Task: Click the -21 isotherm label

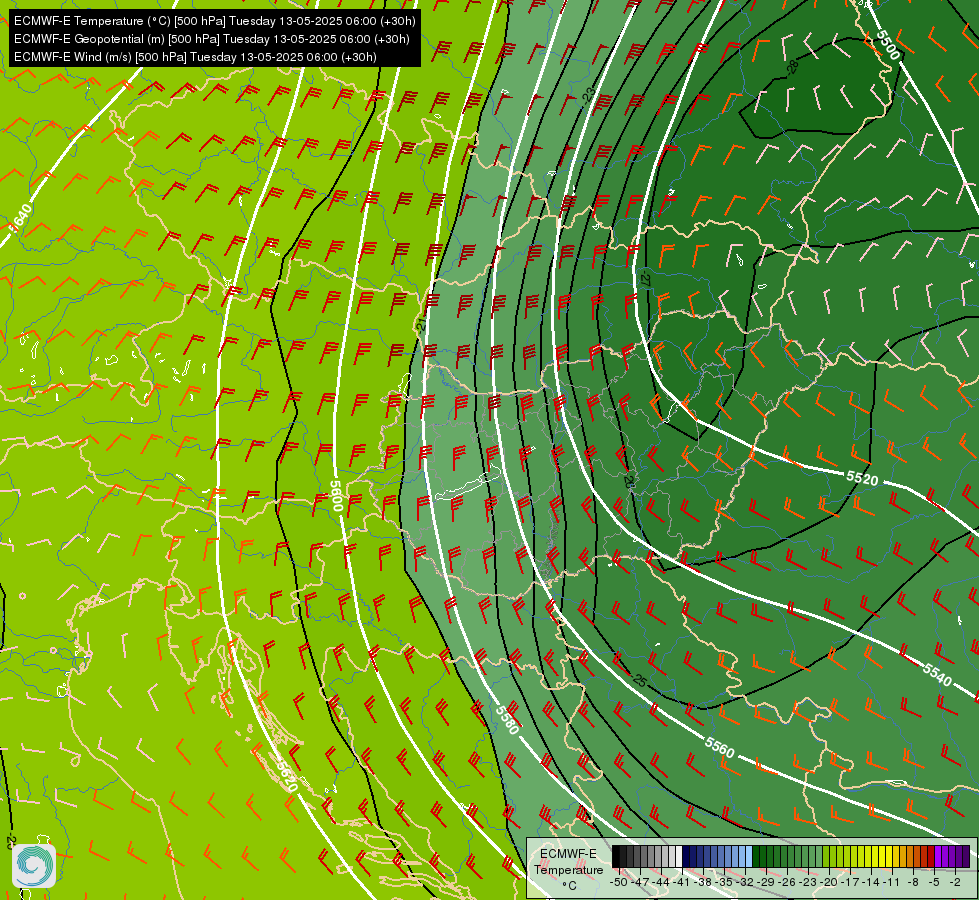Action: click(421, 324)
